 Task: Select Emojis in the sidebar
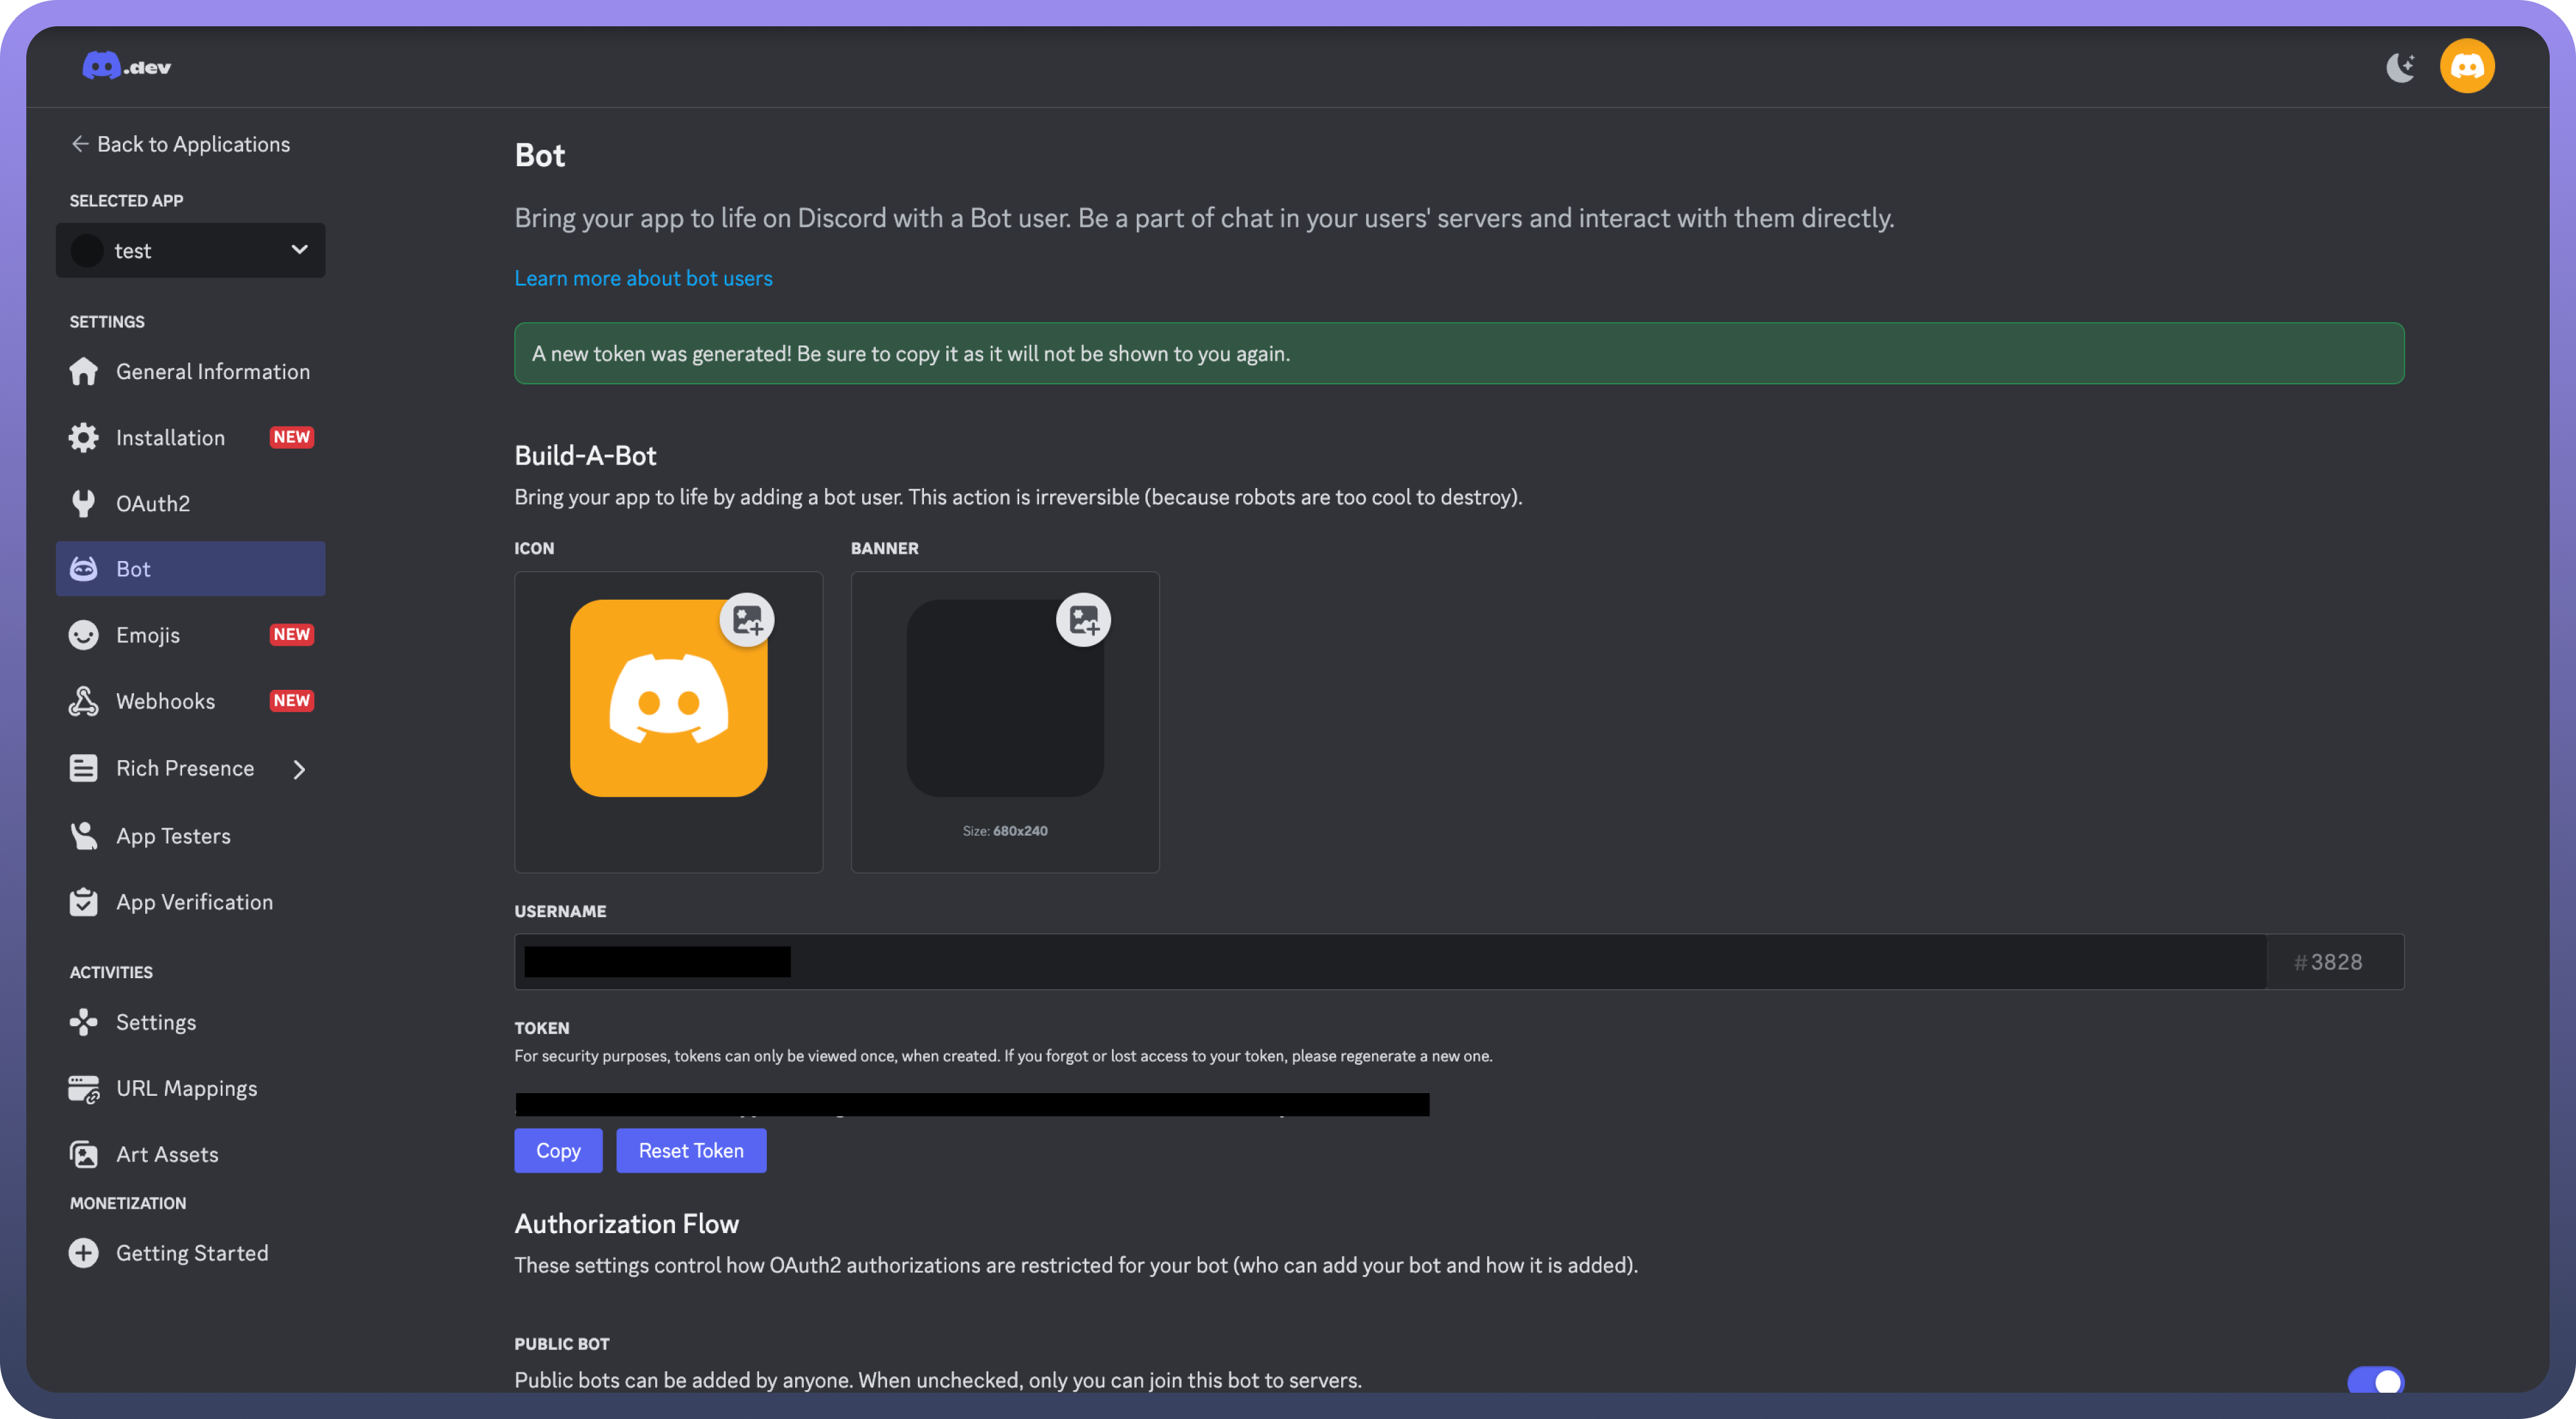(148, 635)
